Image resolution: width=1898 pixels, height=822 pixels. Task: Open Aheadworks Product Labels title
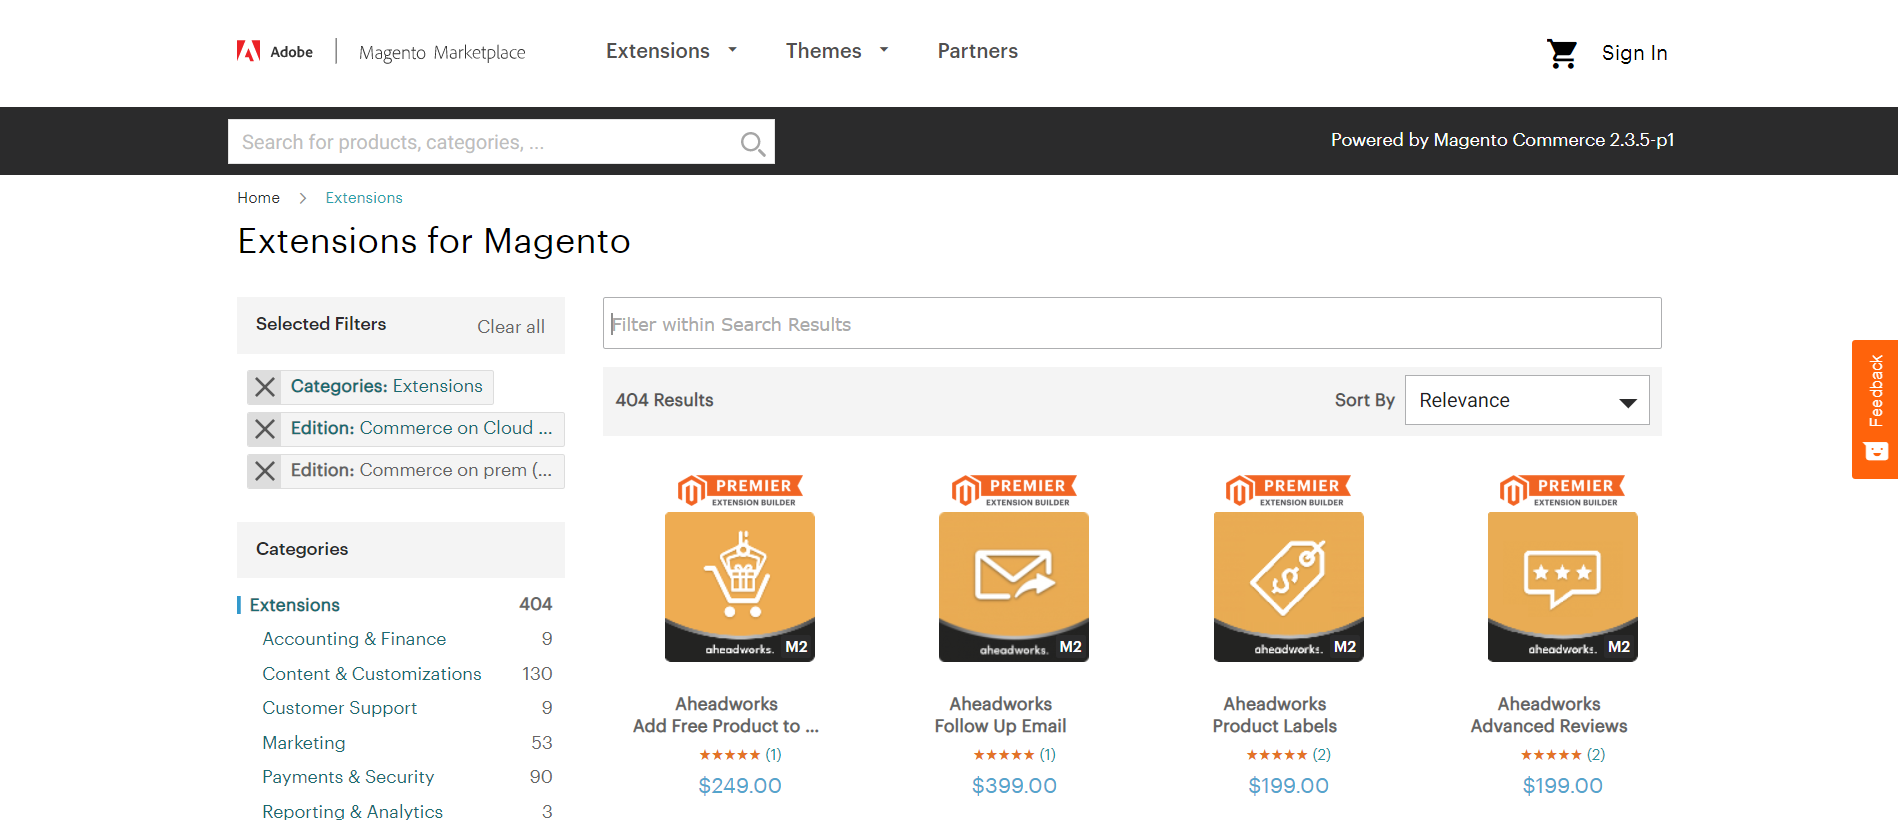point(1275,715)
